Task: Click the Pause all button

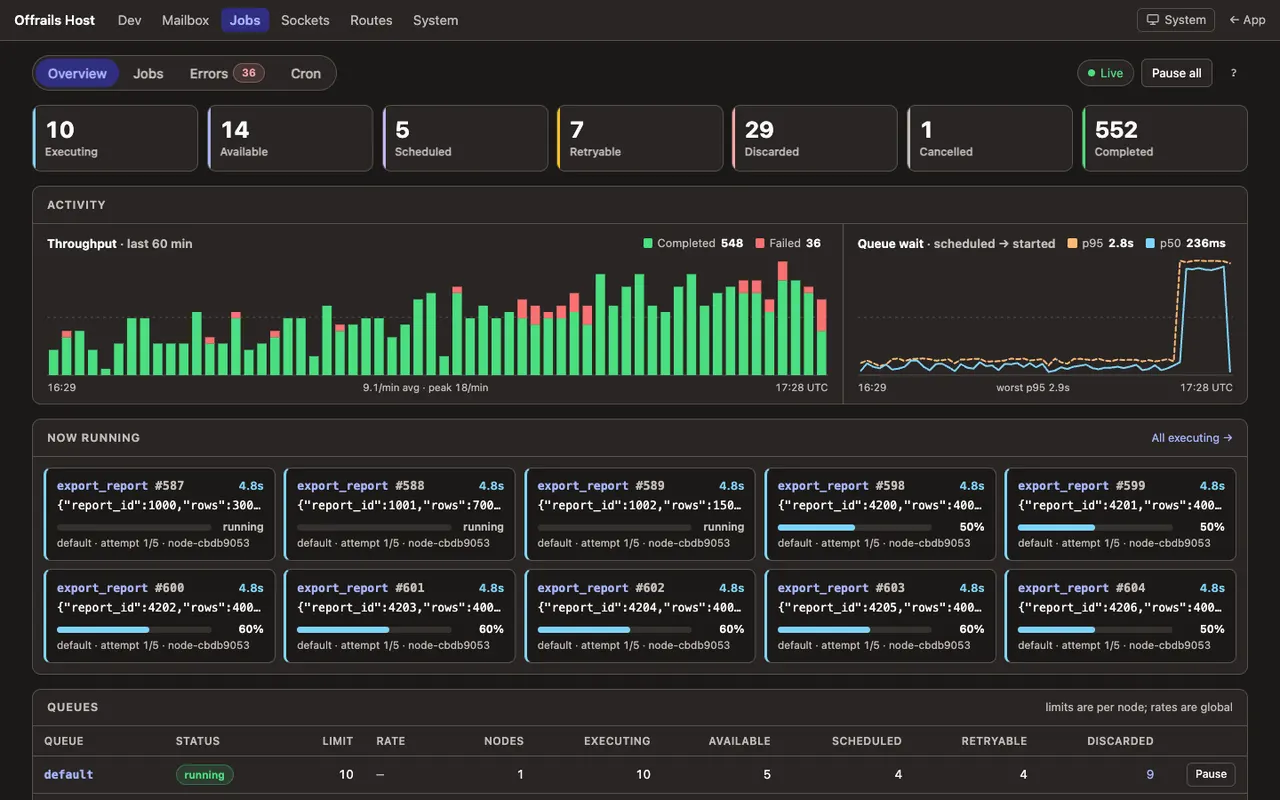Action: 1176,73
